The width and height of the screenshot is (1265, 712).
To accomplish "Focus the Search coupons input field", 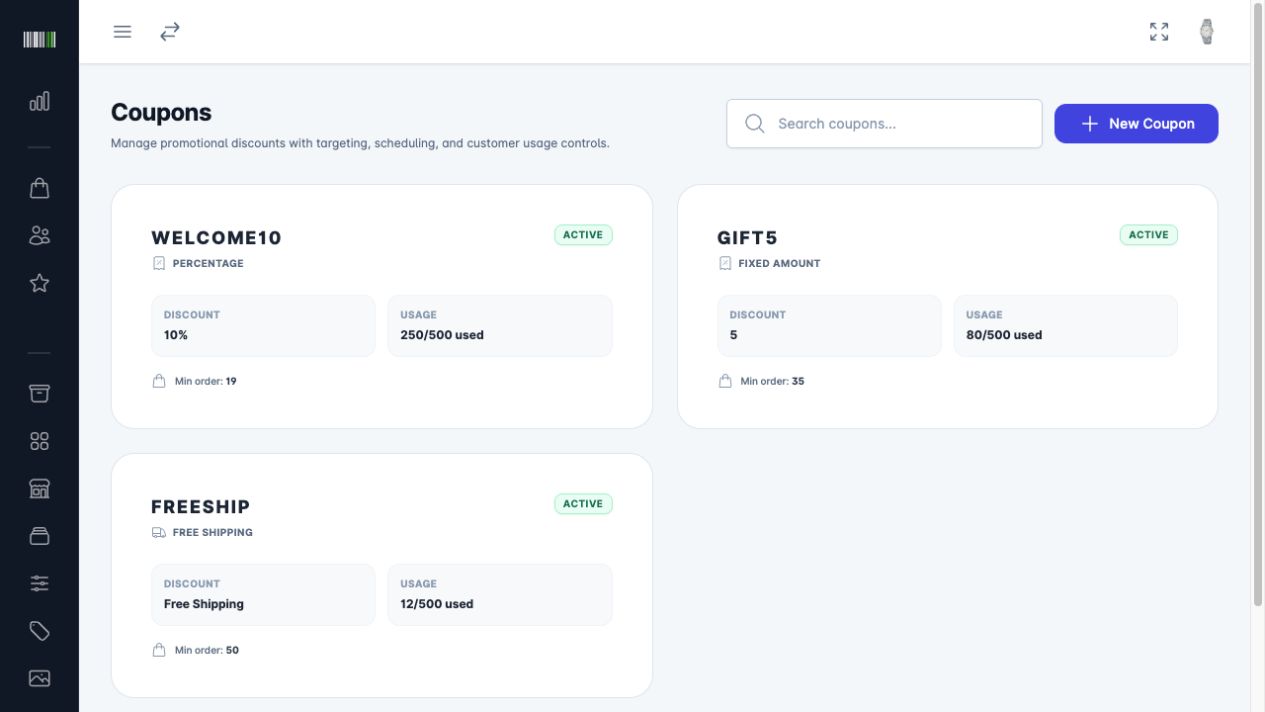I will 884,124.
